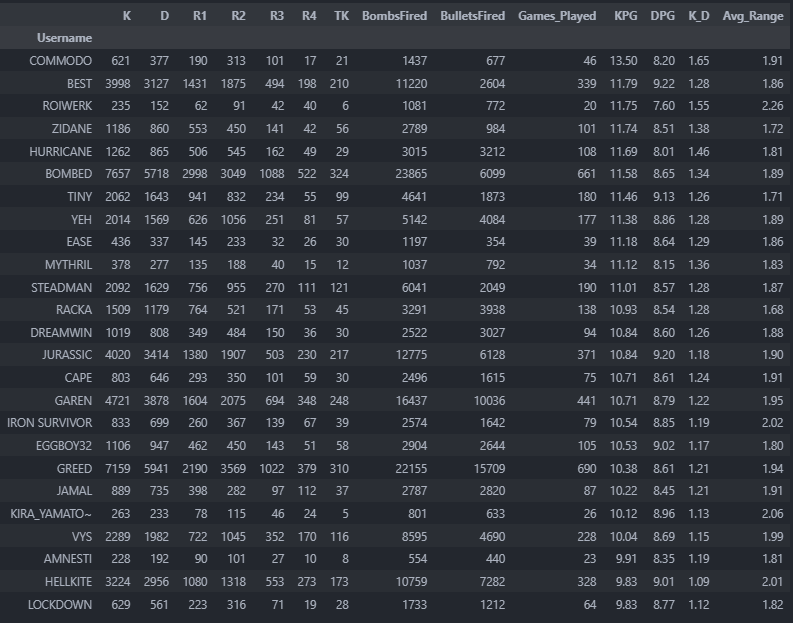Click the TK column header
793x623 pixels.
[x=341, y=16]
